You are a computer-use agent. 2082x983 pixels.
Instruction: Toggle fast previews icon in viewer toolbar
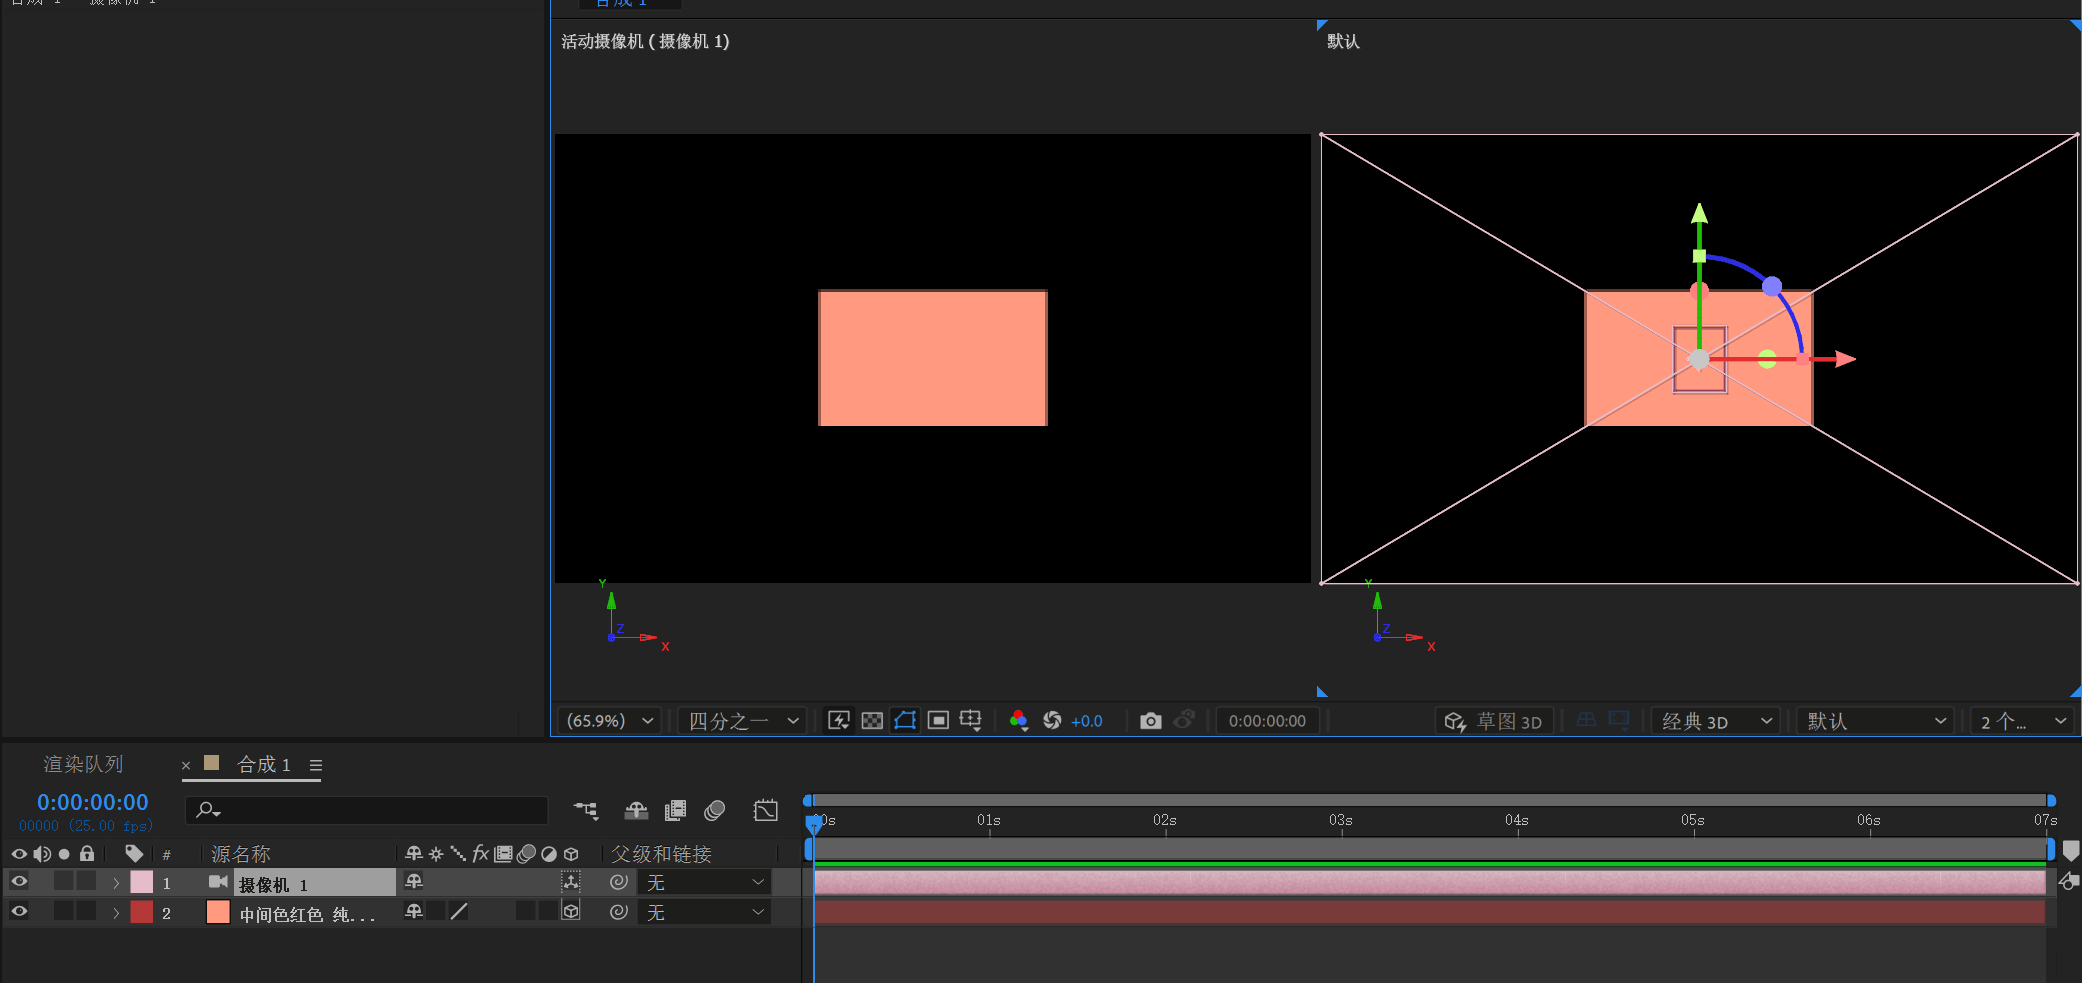click(839, 720)
